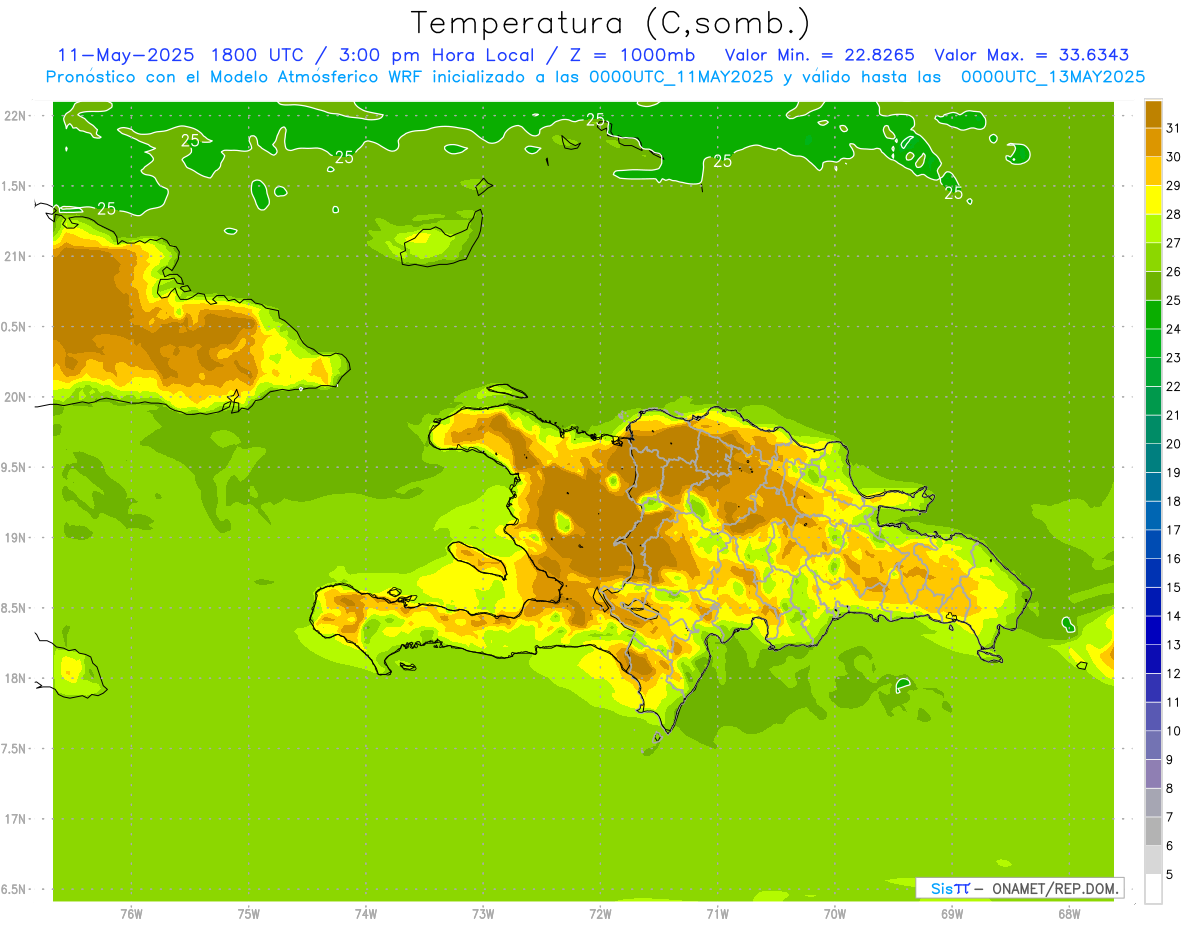Click the "74W" longitude axis label
This screenshot has width=1200, height=927.
click(366, 914)
